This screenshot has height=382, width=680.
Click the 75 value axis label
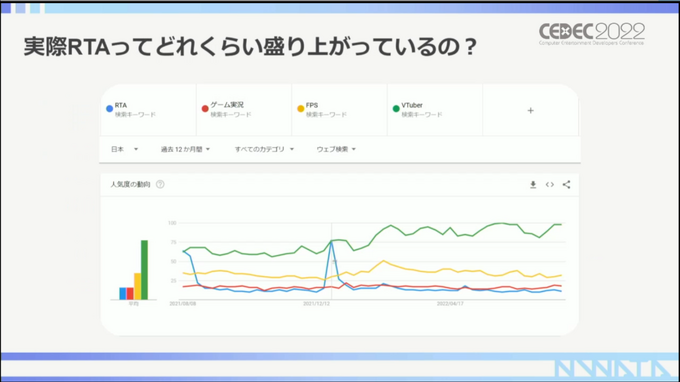coord(173,242)
